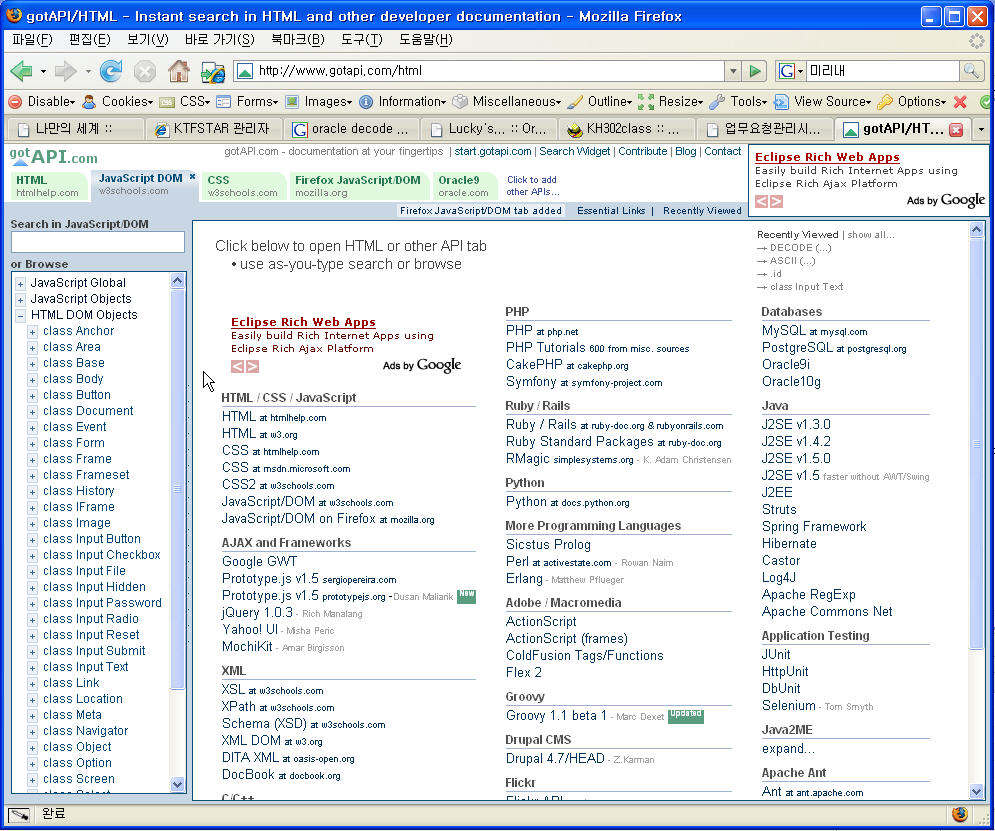
Task: Select the Oracle9 API tab
Action: (463, 186)
